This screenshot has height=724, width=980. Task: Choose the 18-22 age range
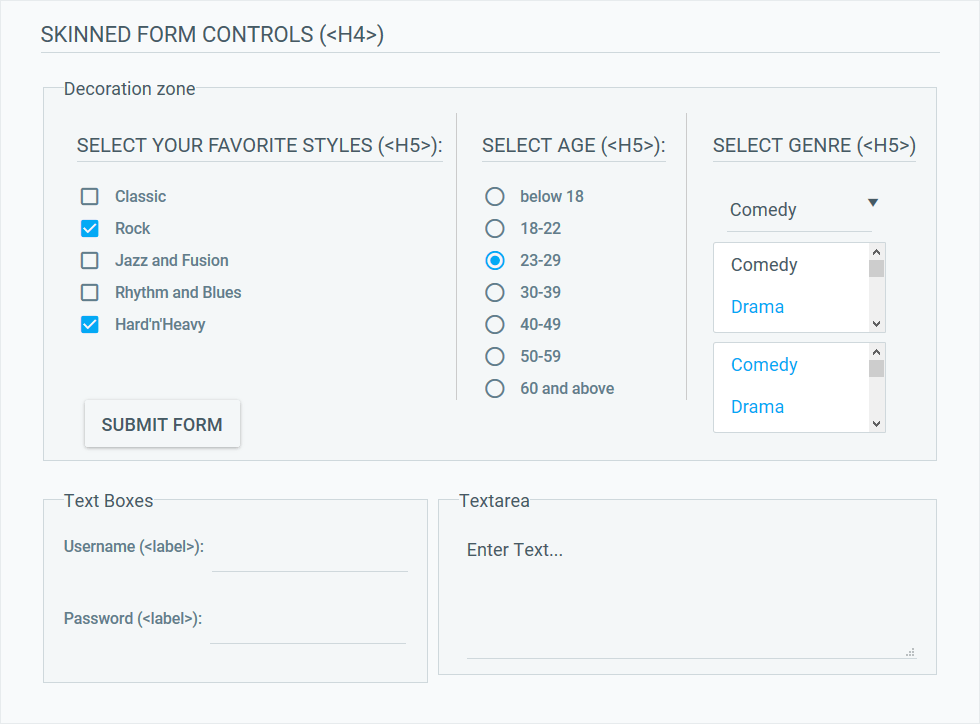(x=494, y=228)
